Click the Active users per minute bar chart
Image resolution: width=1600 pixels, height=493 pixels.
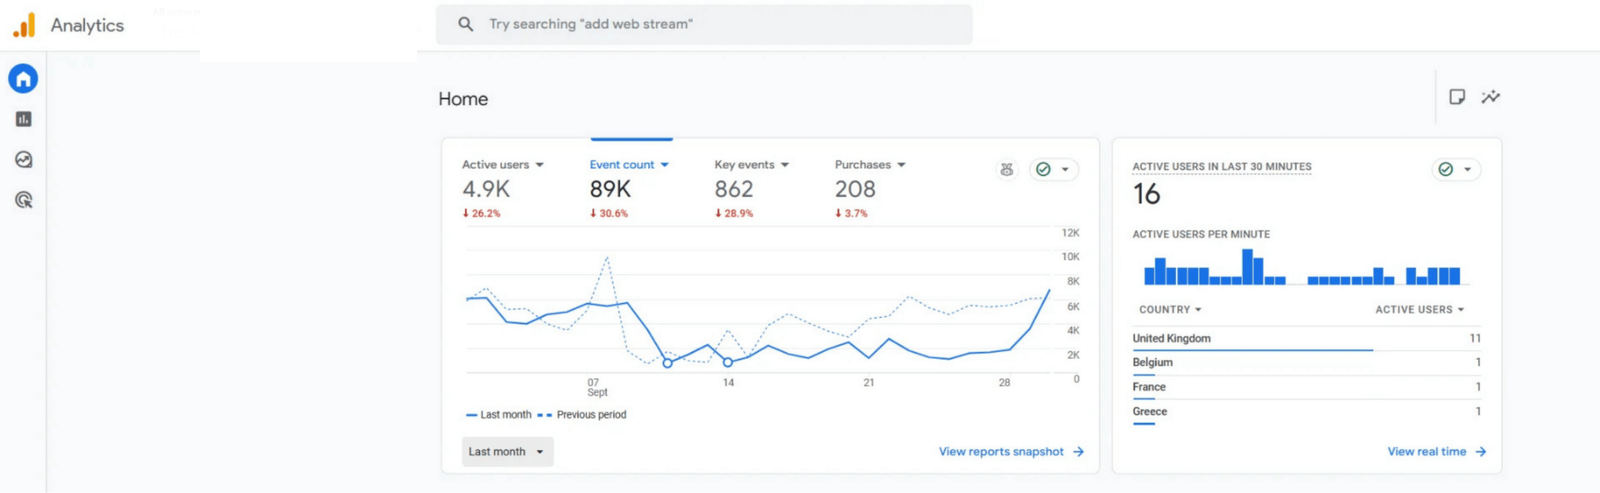coord(1302,267)
